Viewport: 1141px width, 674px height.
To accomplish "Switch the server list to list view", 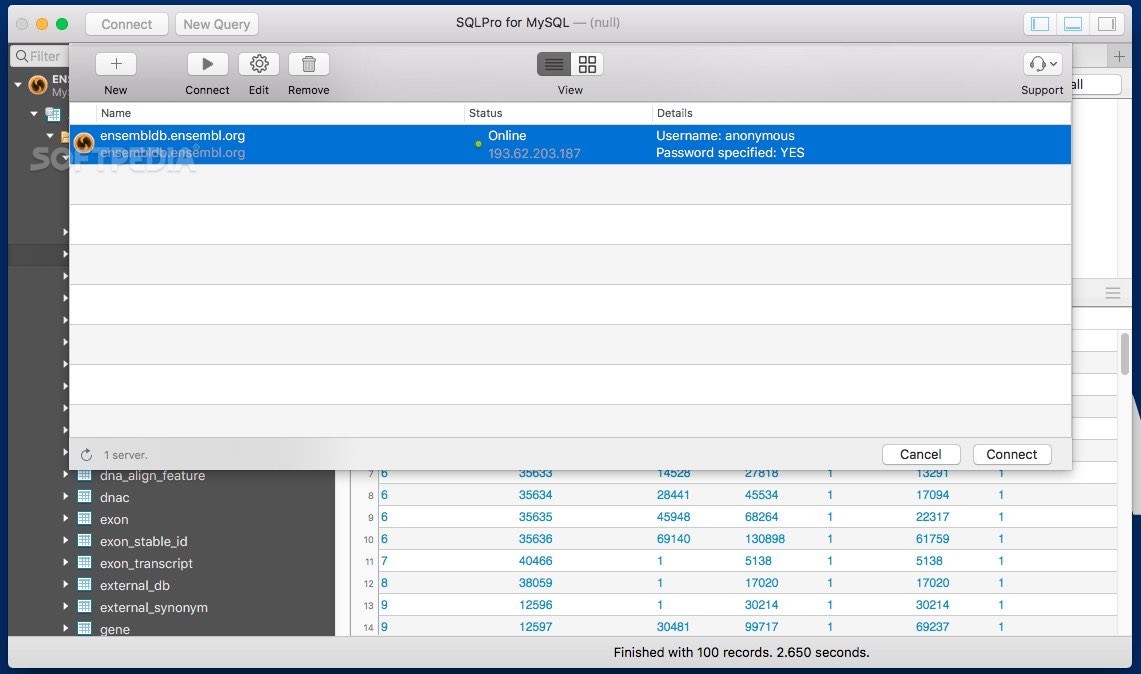I will [553, 64].
